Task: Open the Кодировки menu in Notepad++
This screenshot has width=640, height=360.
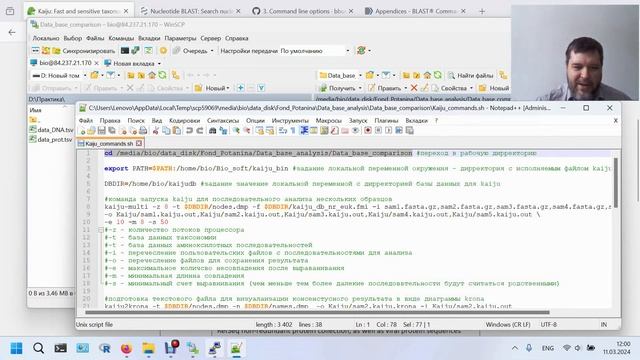Action: pyautogui.click(x=184, y=120)
